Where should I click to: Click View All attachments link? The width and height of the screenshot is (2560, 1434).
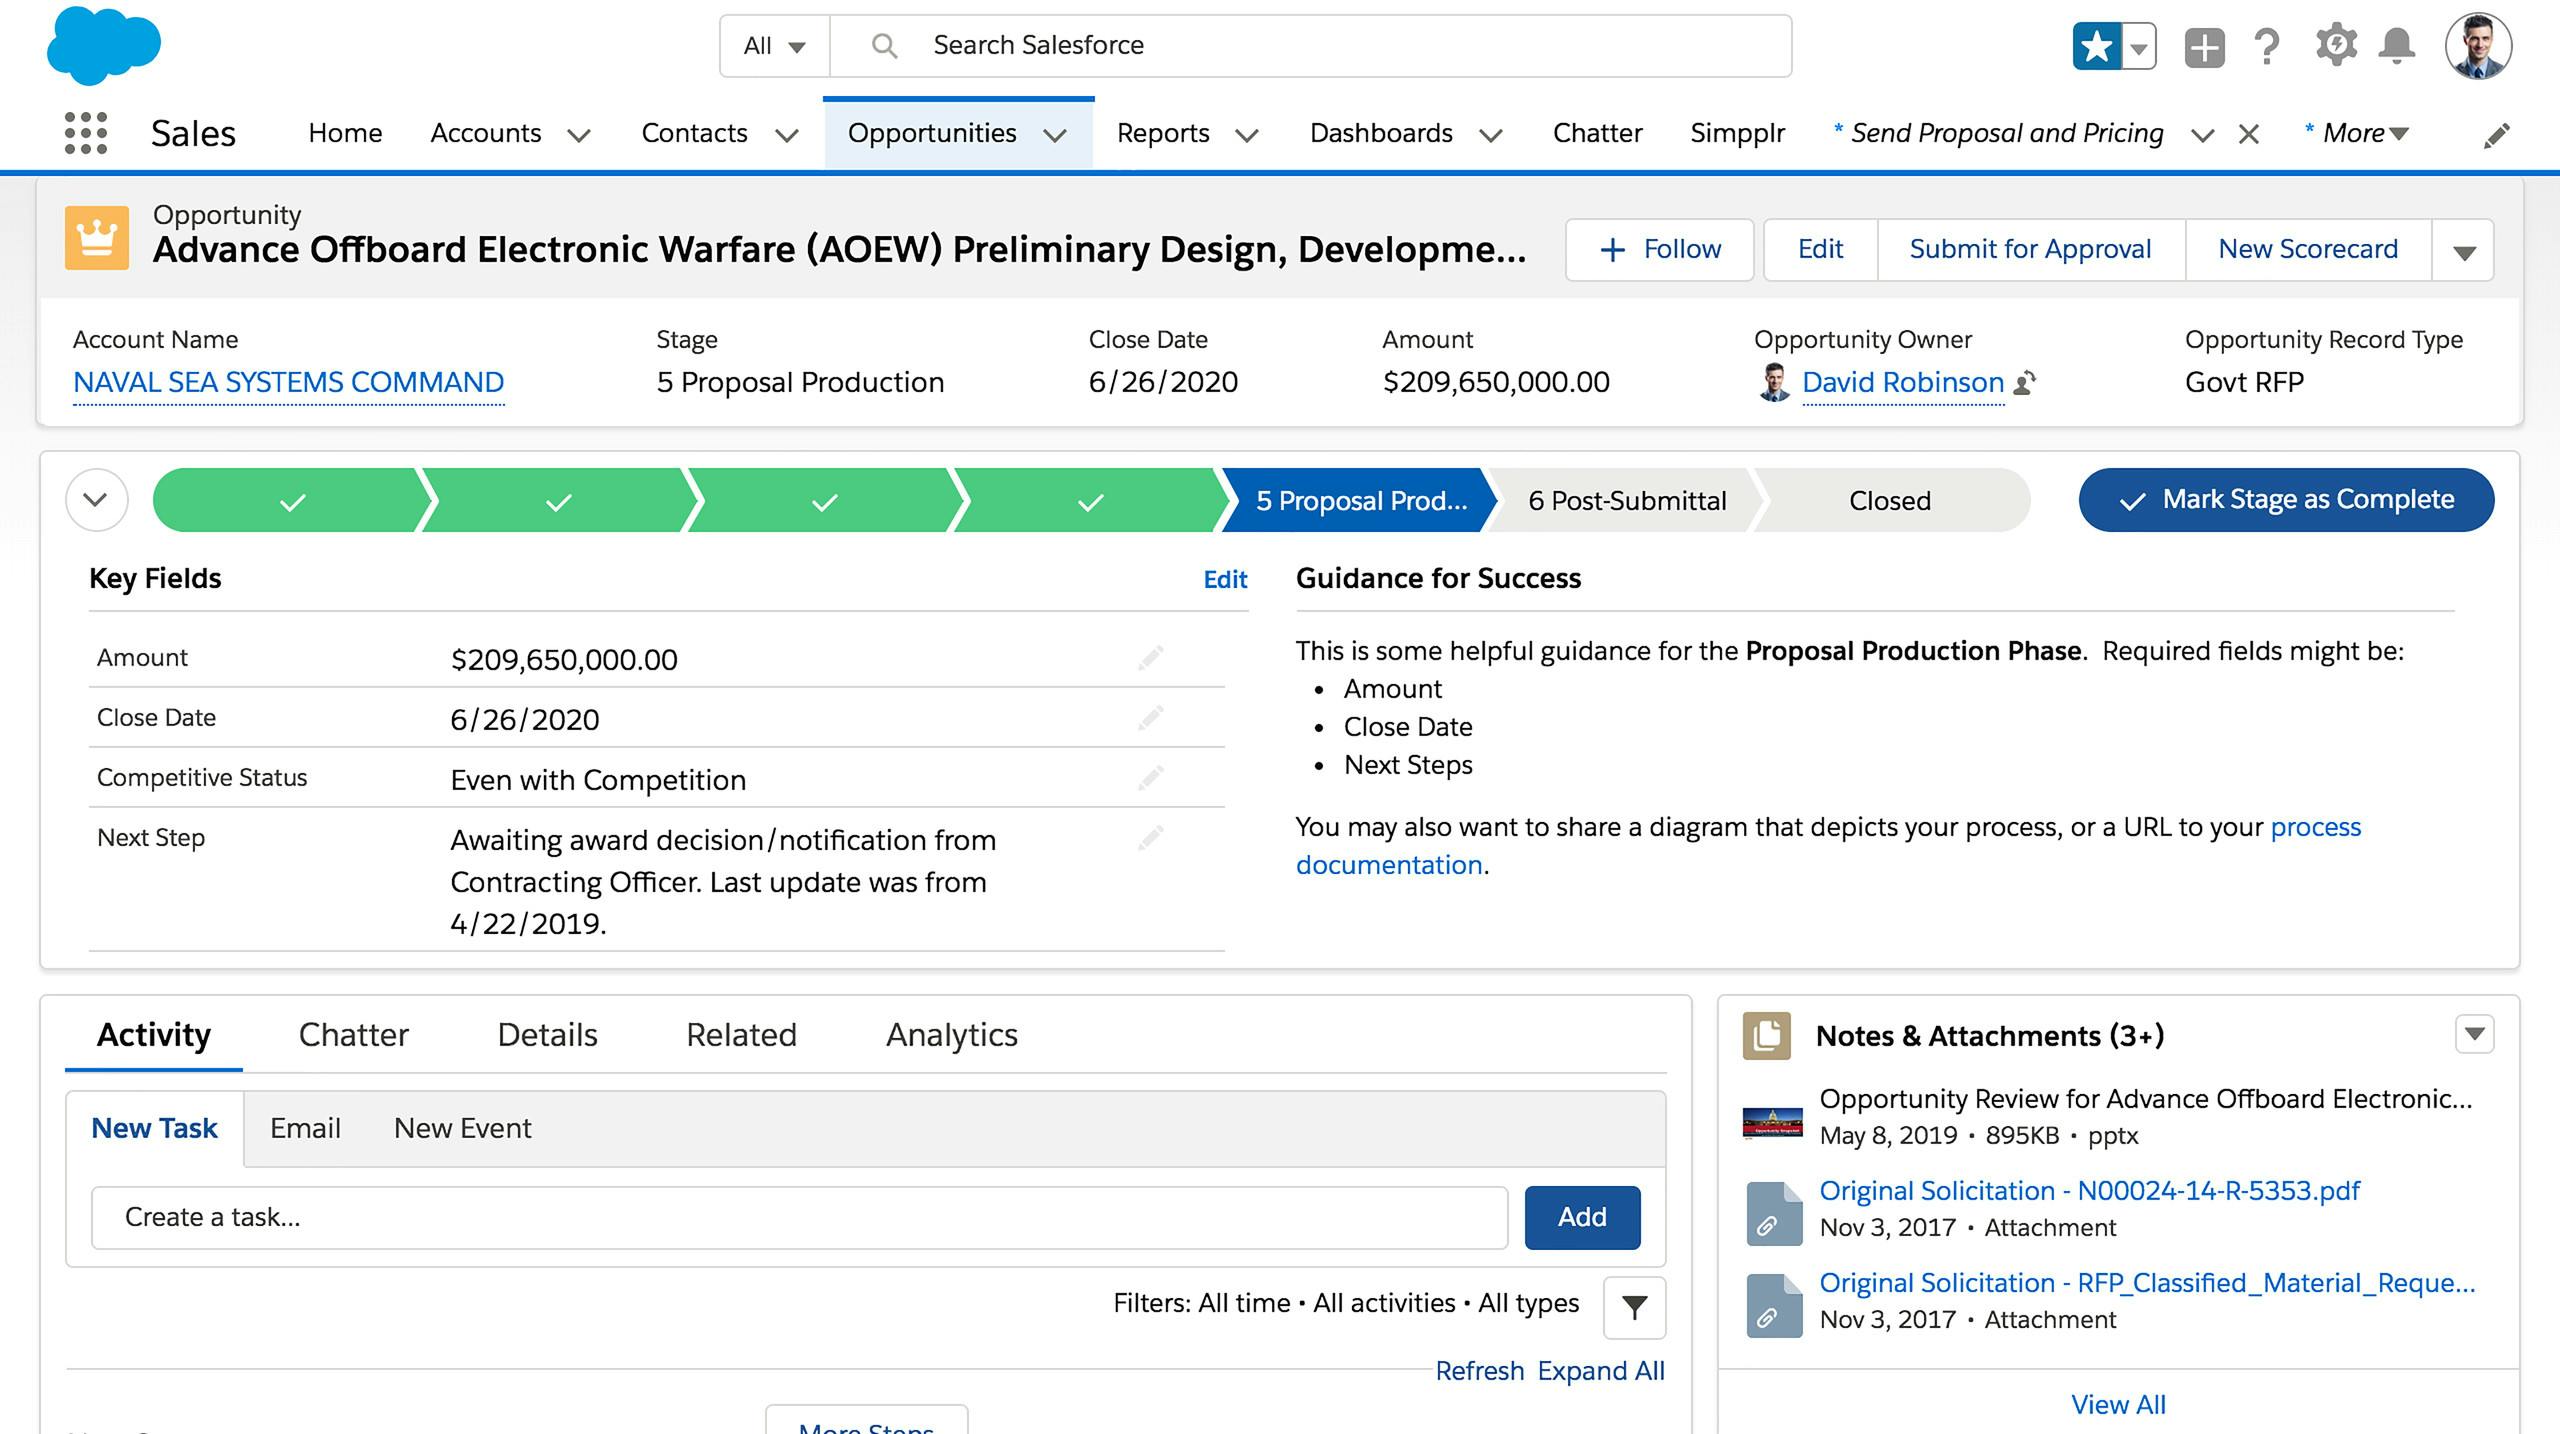2118,1404
